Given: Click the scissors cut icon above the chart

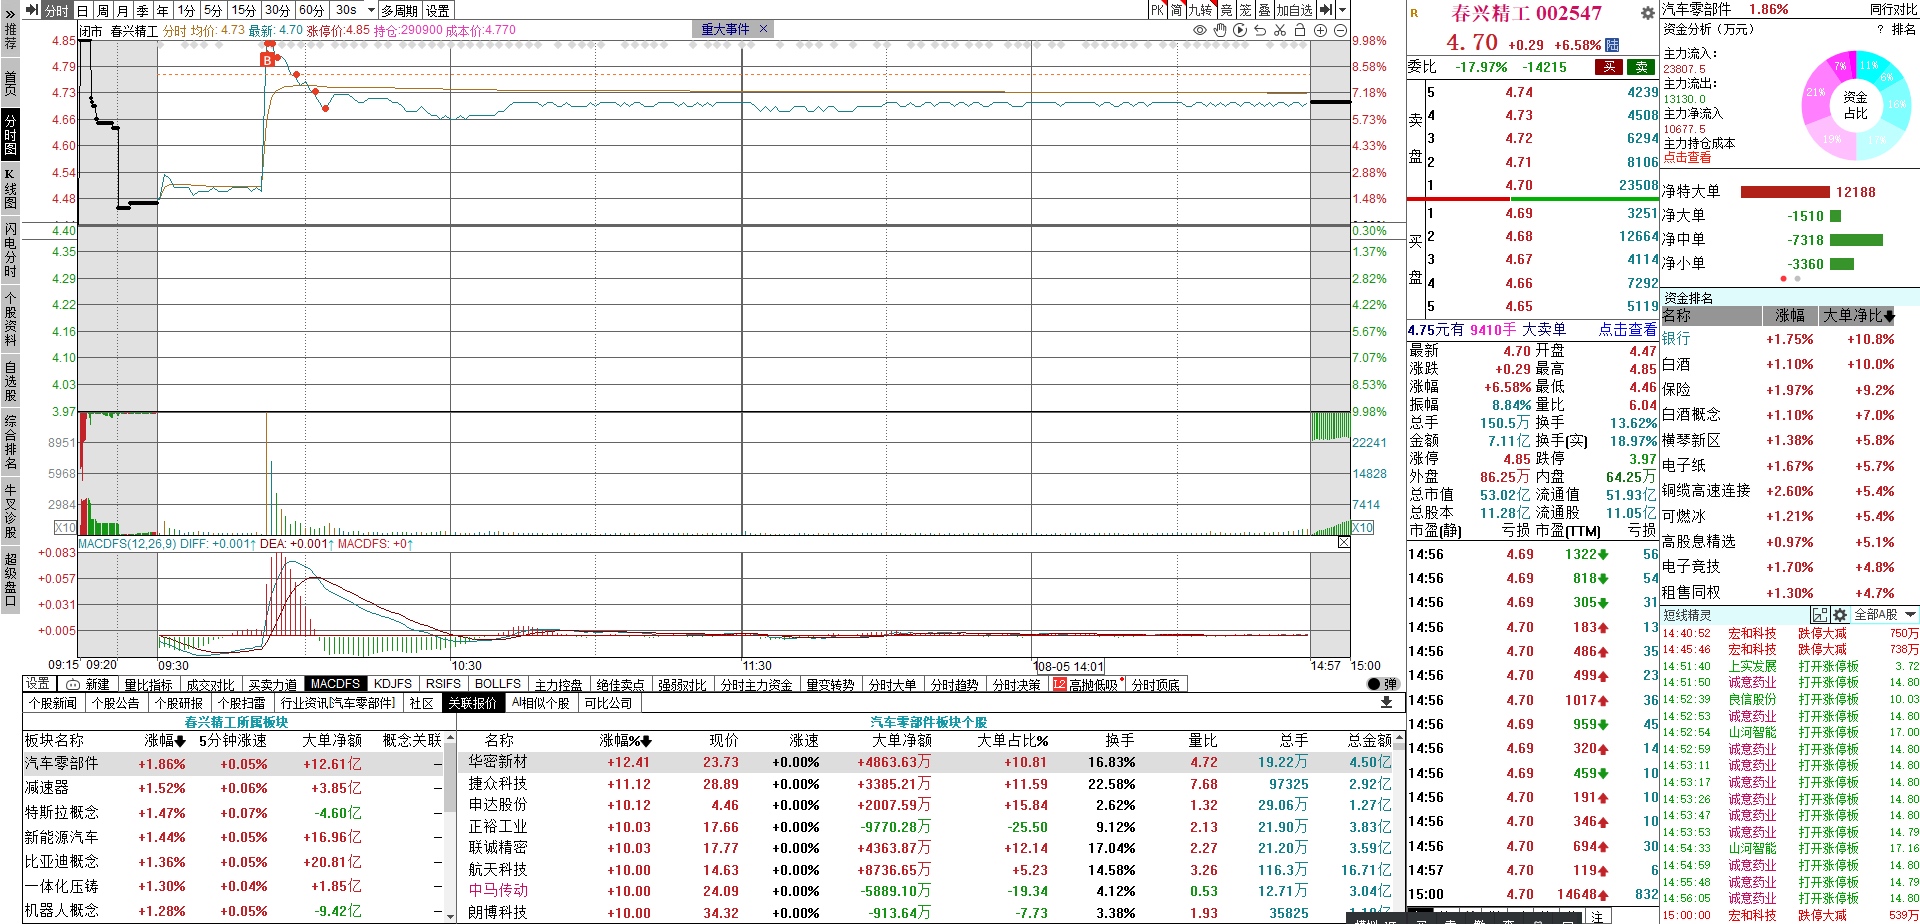Looking at the screenshot, I should [1280, 30].
